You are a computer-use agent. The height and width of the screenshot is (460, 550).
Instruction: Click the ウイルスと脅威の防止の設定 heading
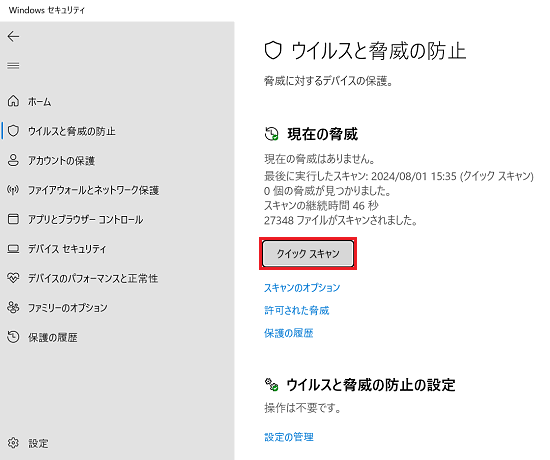point(371,385)
